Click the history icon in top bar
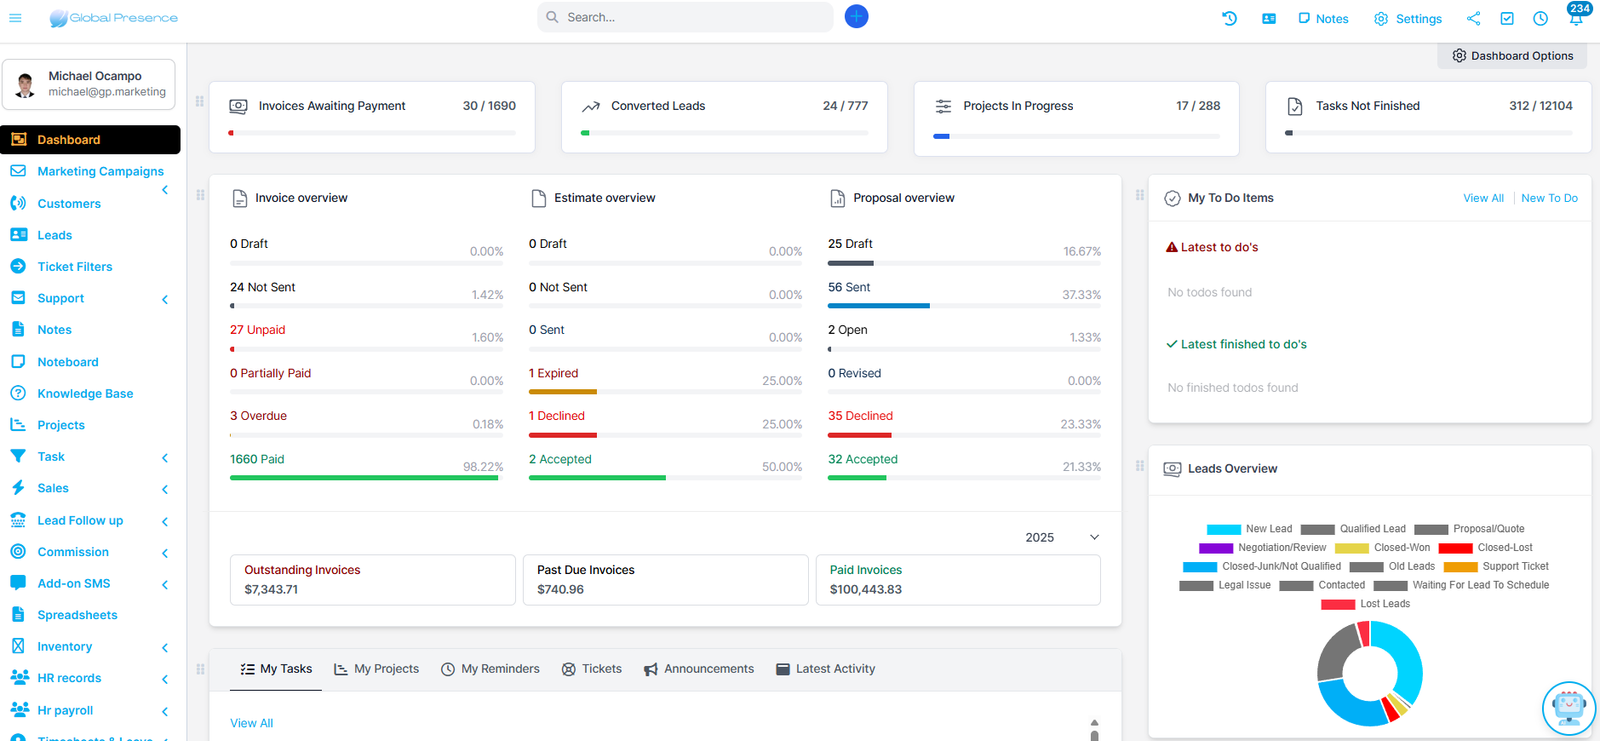This screenshot has height=741, width=1600. [x=1229, y=18]
